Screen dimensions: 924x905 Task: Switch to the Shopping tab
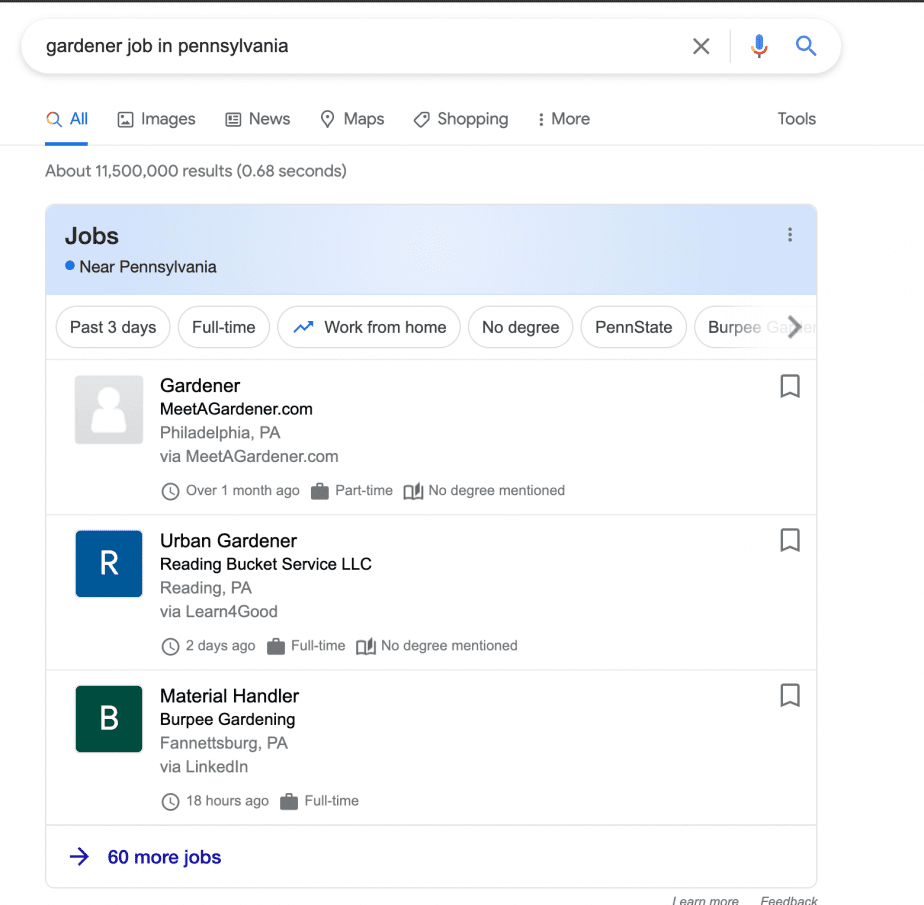click(x=461, y=119)
